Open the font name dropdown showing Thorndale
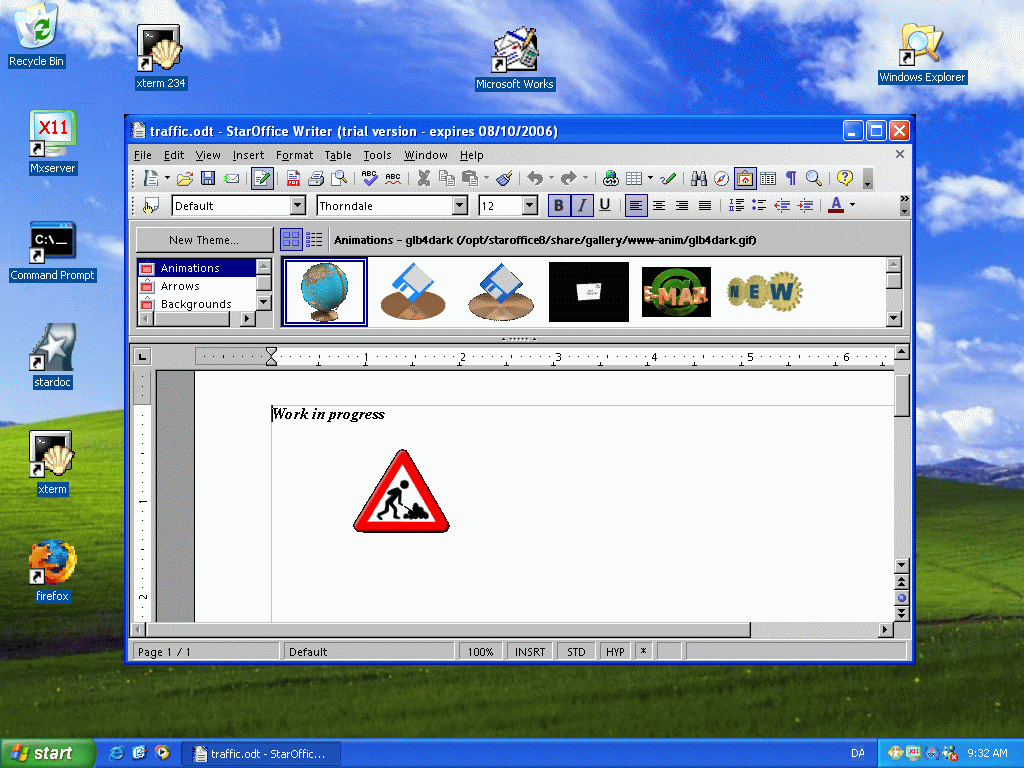Screen dimensions: 1024x768 coord(460,206)
